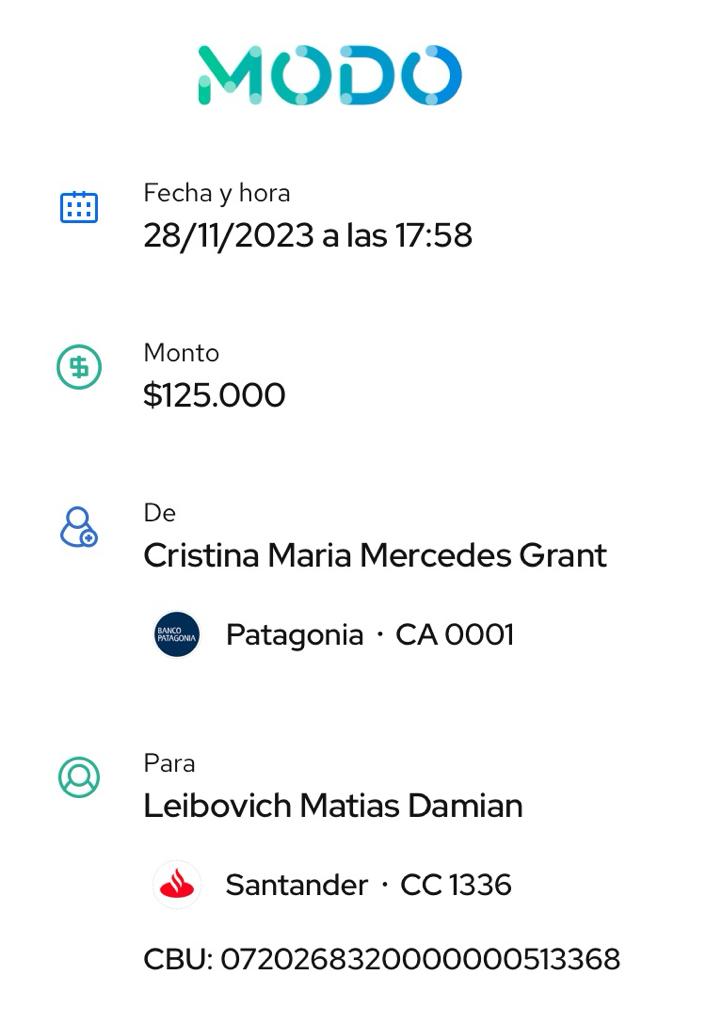Click sender name Cristina Maria Mercedes Grant
The image size is (706, 1024).
pos(375,556)
